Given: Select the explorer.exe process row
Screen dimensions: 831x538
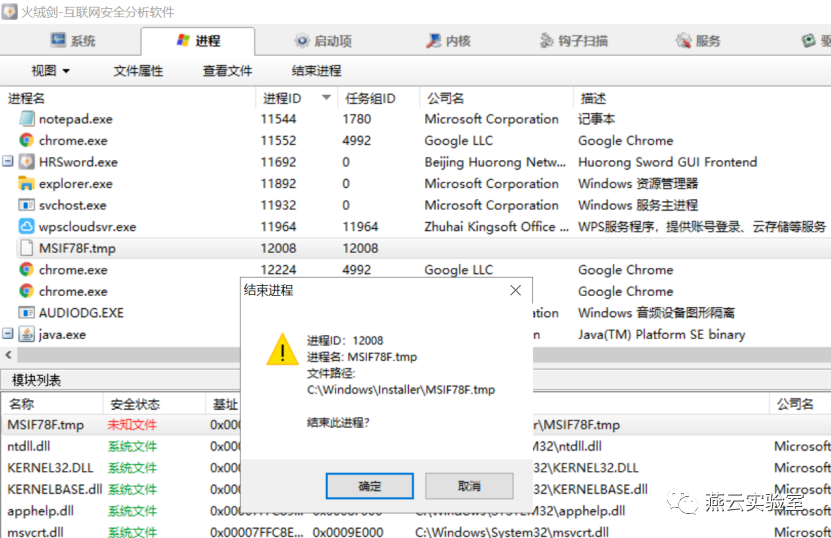Looking at the screenshot, I should click(416, 183).
